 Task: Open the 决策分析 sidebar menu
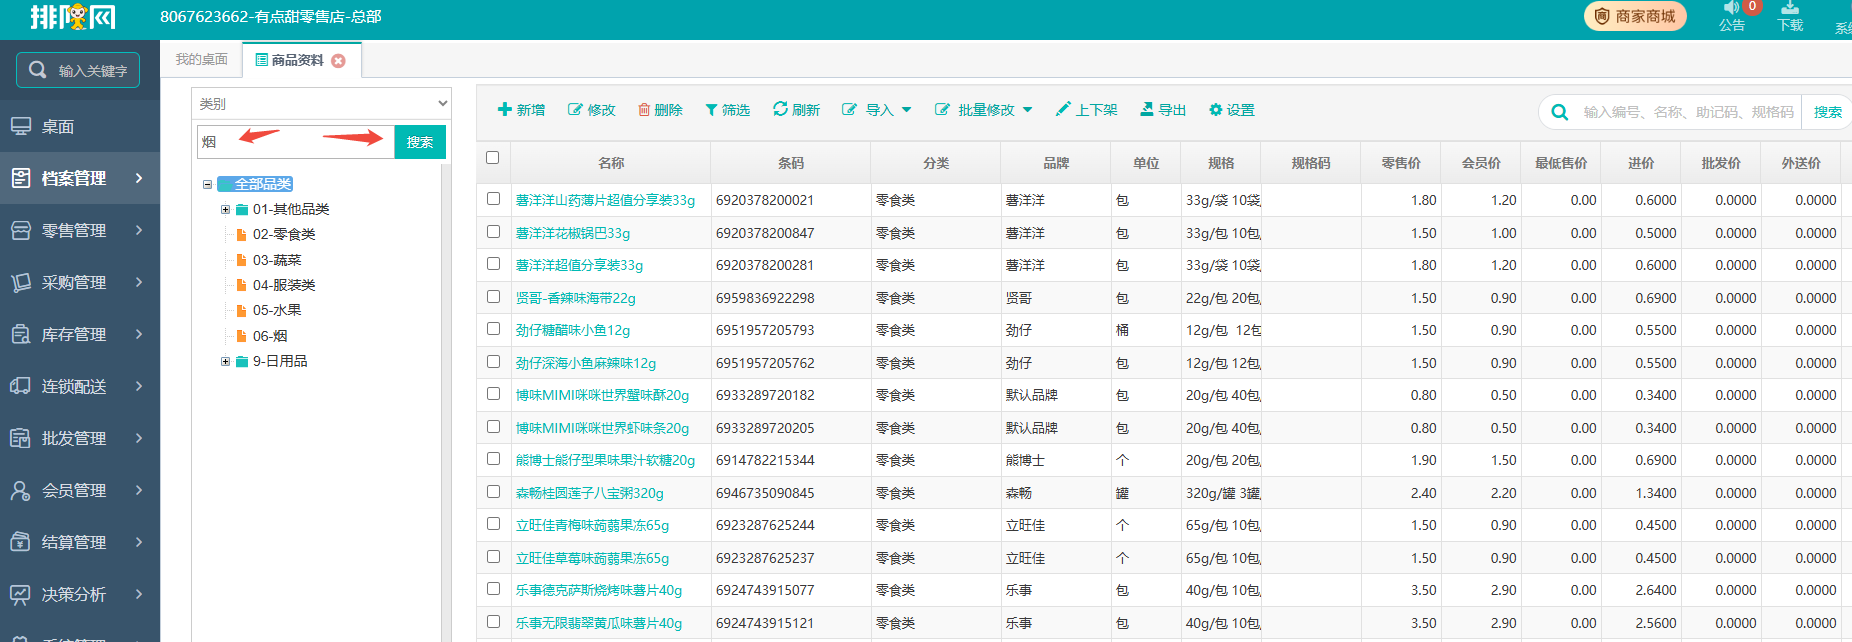80,594
